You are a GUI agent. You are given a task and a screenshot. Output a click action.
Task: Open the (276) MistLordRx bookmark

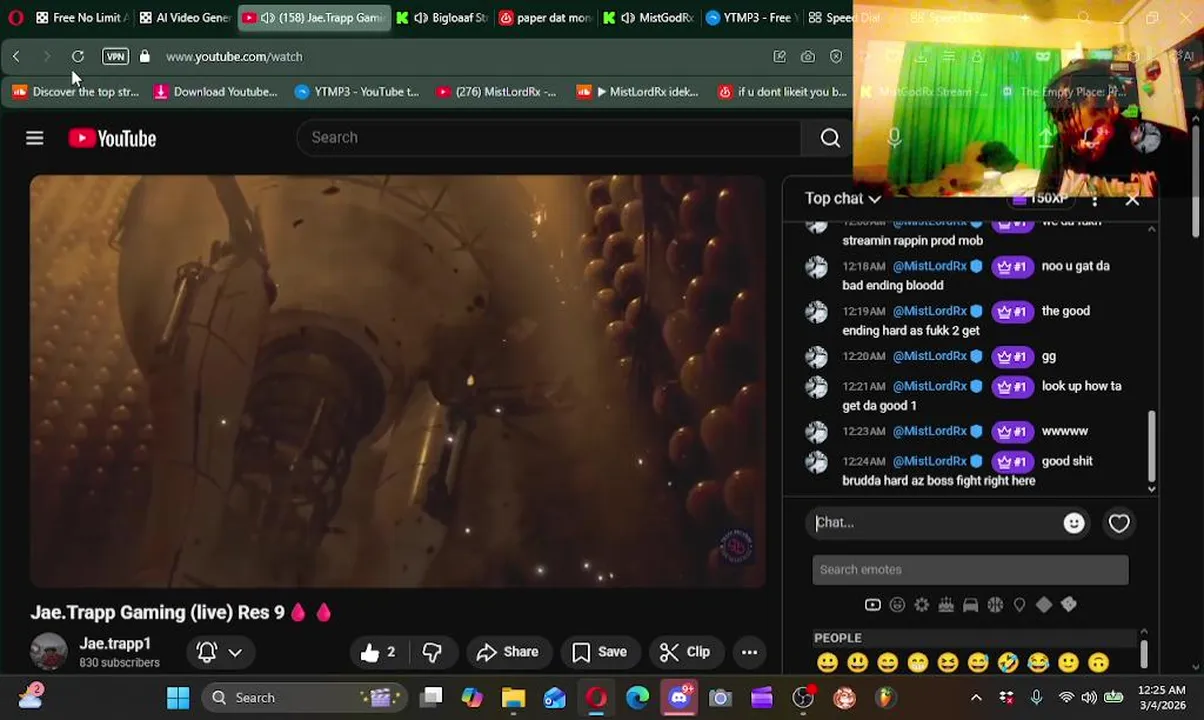click(496, 92)
